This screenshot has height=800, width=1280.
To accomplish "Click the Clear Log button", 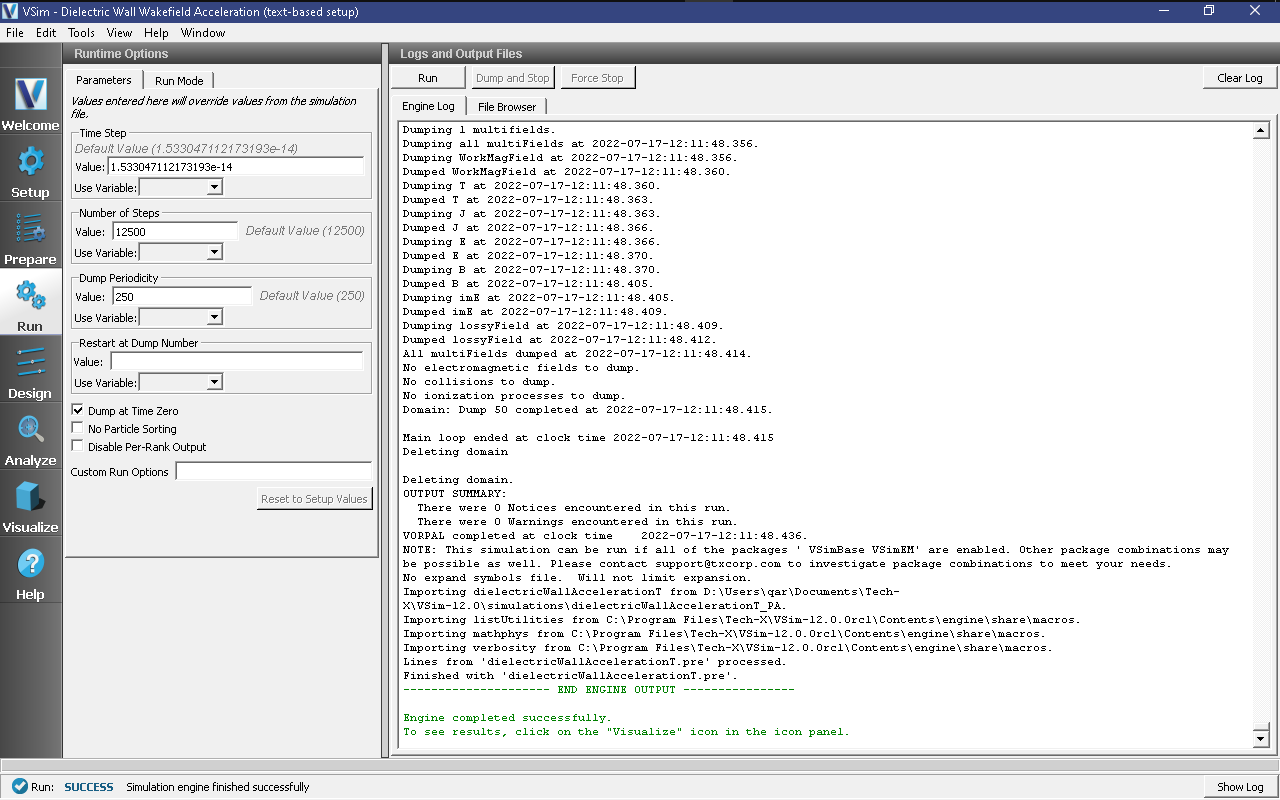I will point(1240,78).
